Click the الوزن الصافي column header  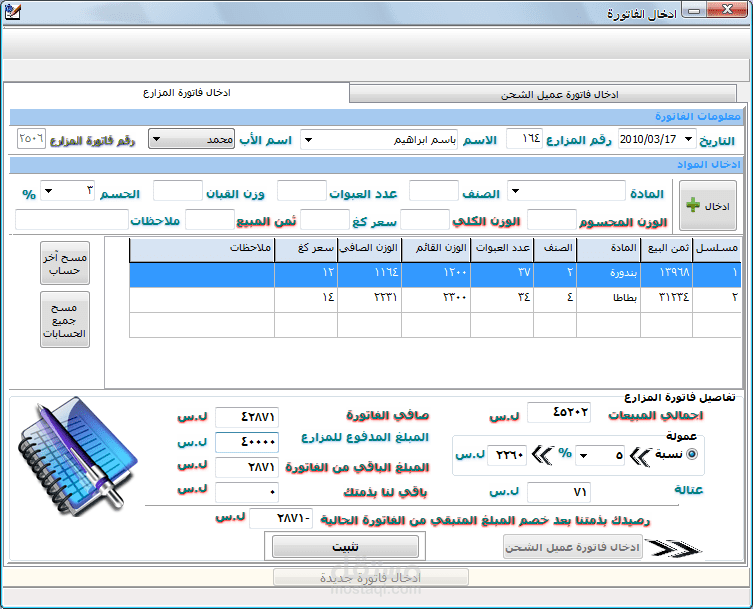click(369, 248)
